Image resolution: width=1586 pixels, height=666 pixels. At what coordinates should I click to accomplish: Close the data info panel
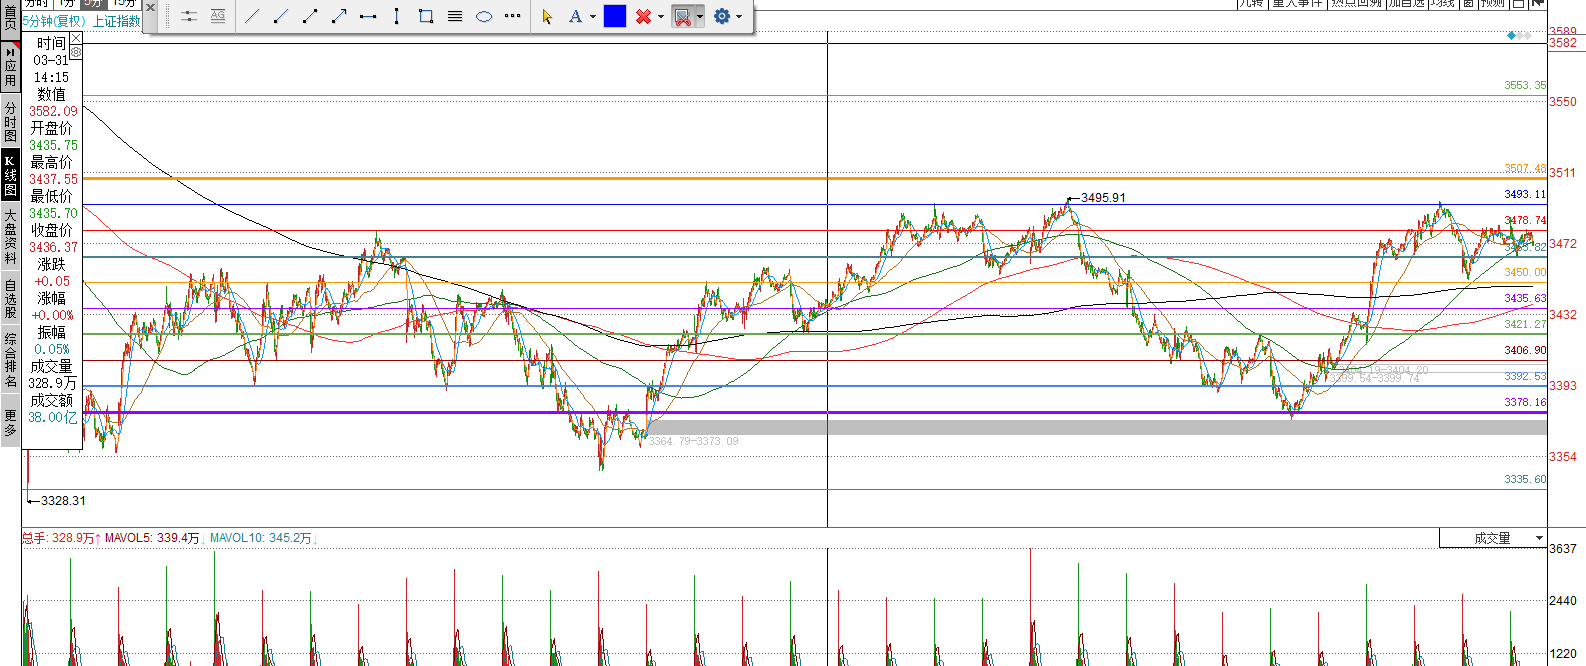click(x=76, y=38)
